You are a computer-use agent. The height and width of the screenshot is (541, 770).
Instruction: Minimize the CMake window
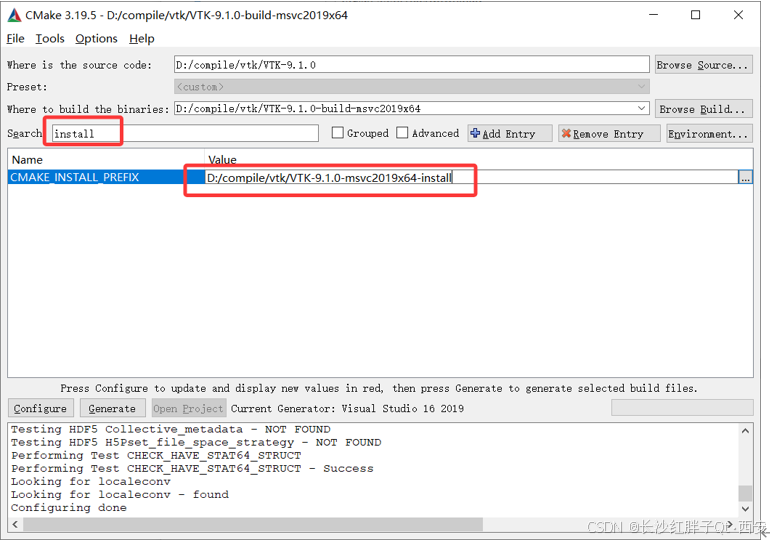653,15
